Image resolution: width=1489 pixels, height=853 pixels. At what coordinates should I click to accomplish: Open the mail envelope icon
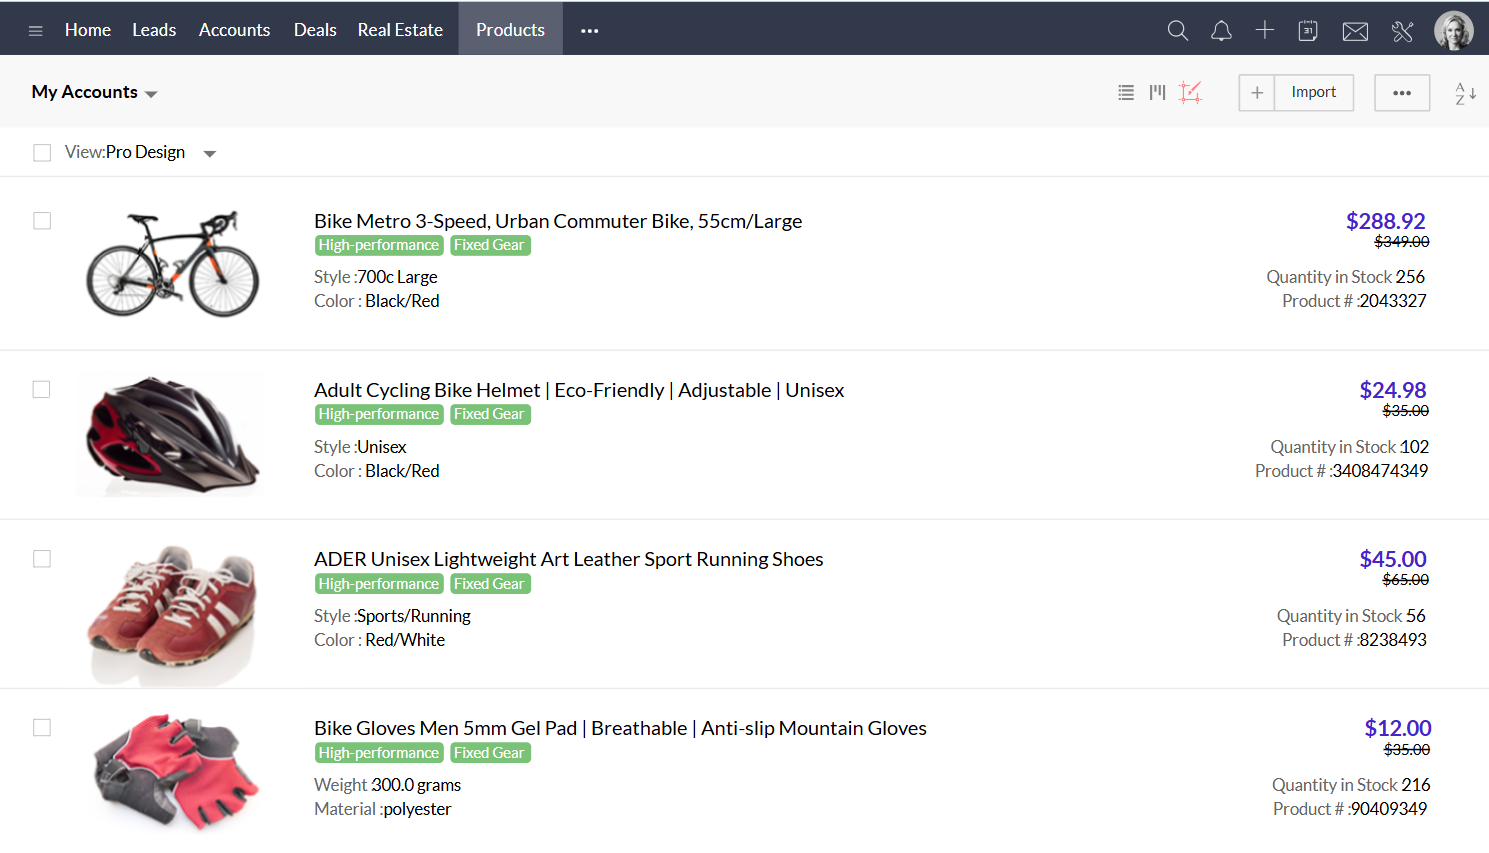pyautogui.click(x=1355, y=32)
